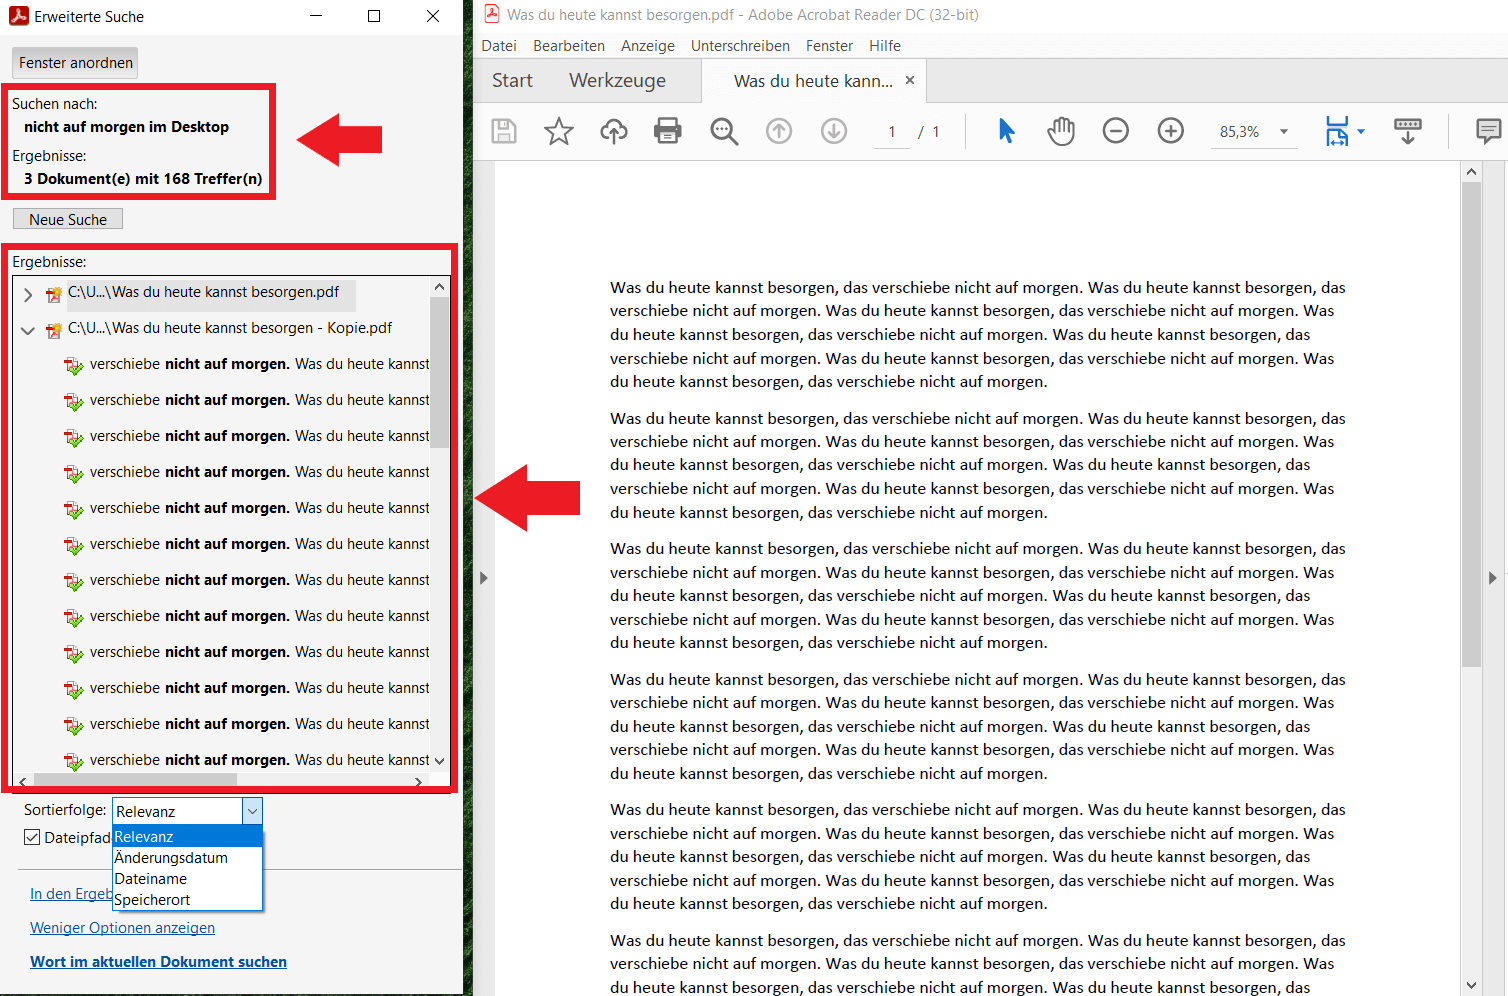
Task: Click text '3 Dokument(e) mit 168 Treffer(n)'
Action: tap(143, 179)
